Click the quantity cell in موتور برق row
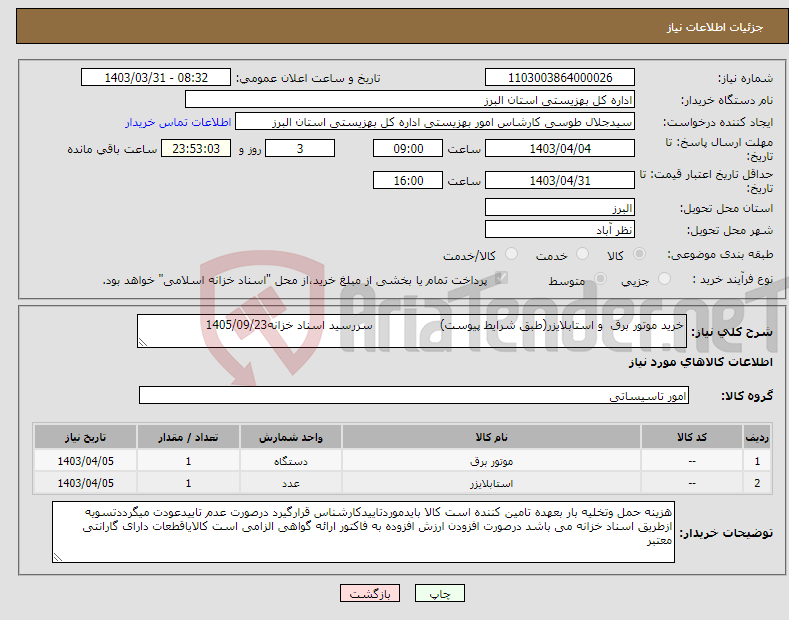 pos(188,461)
